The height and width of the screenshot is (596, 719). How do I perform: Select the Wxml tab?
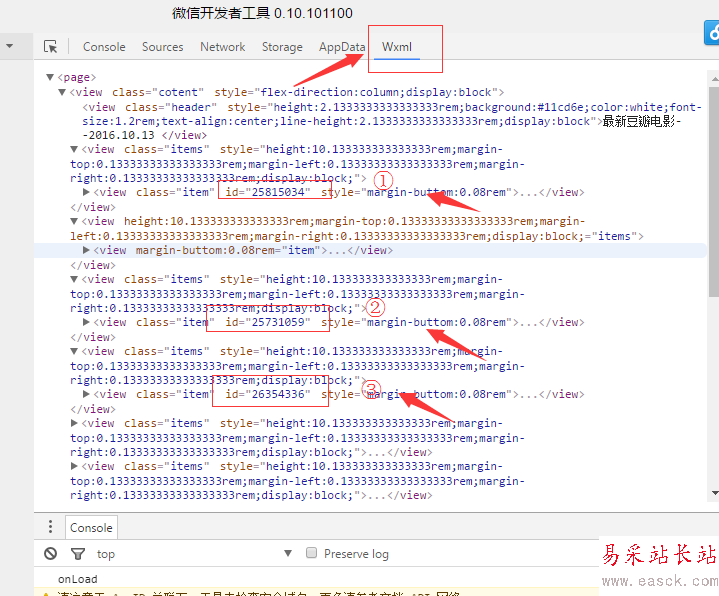[x=397, y=47]
